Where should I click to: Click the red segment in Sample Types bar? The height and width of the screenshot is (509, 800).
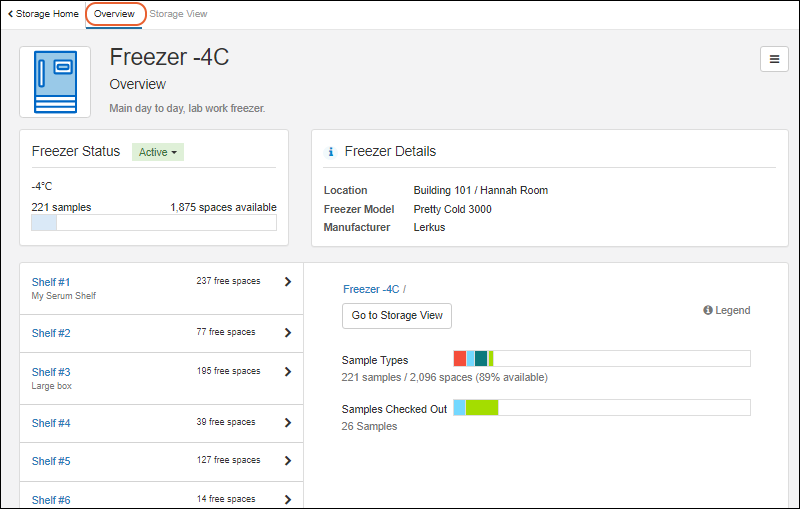pos(459,358)
